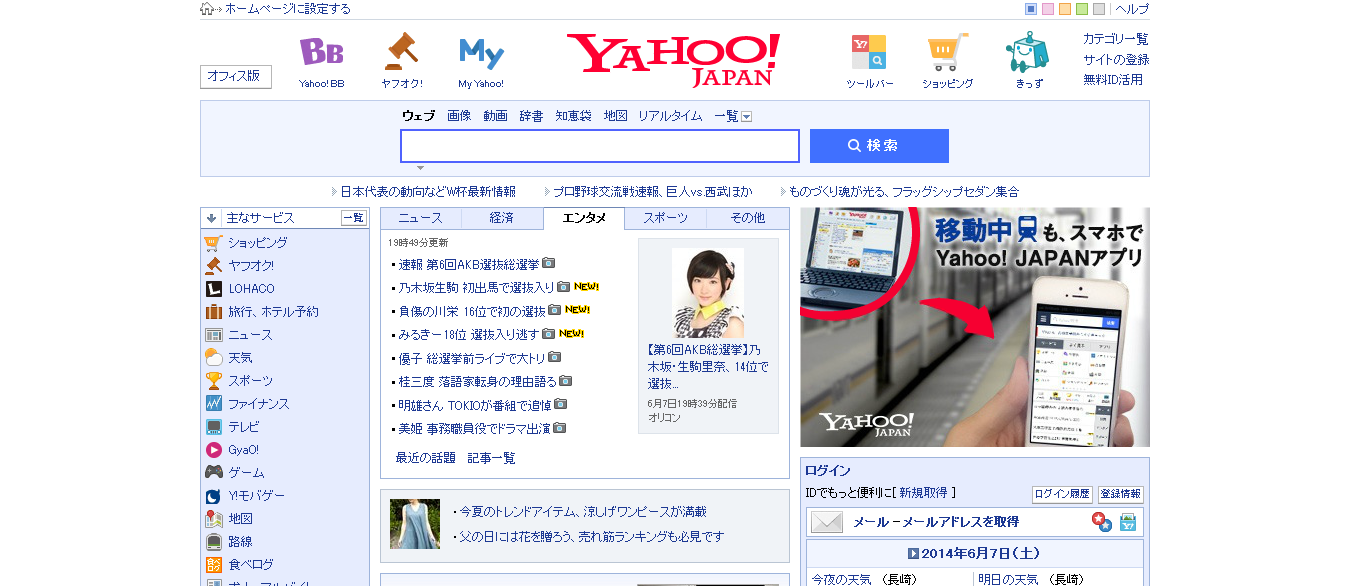Click the 一覧 button in 主なサービス header

point(353,218)
